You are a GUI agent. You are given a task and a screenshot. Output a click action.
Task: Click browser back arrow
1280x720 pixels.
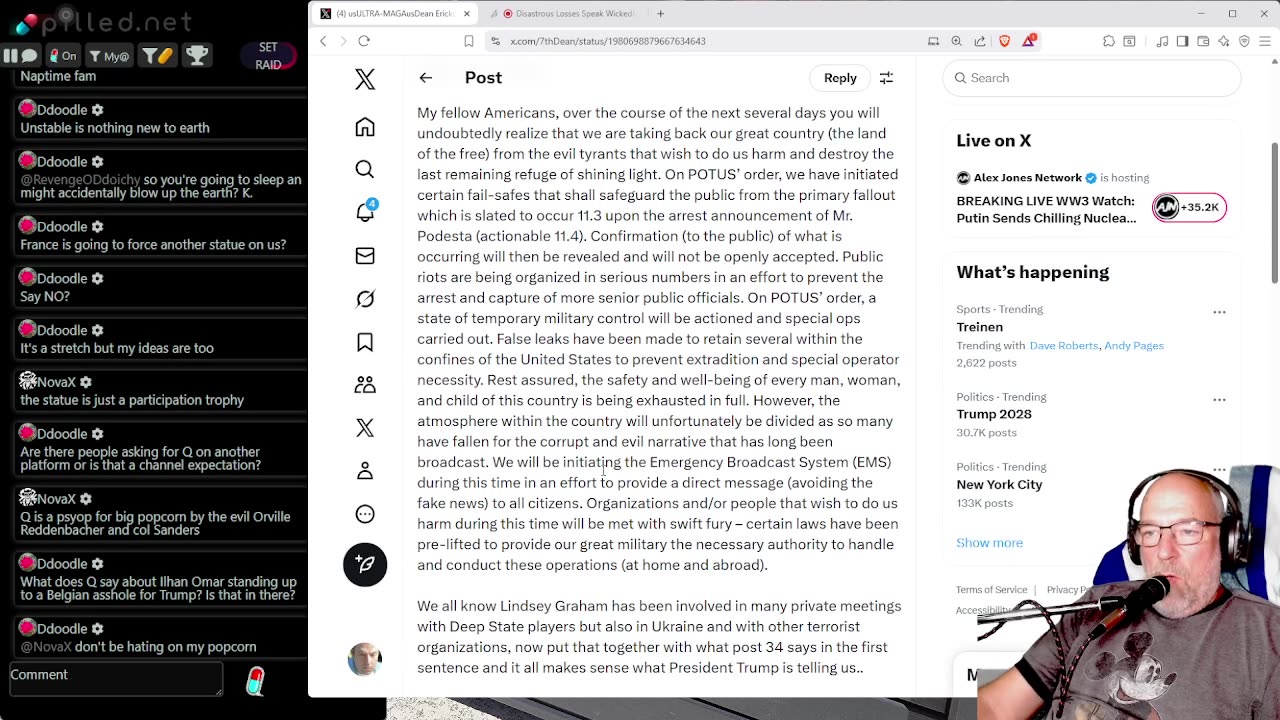(323, 41)
